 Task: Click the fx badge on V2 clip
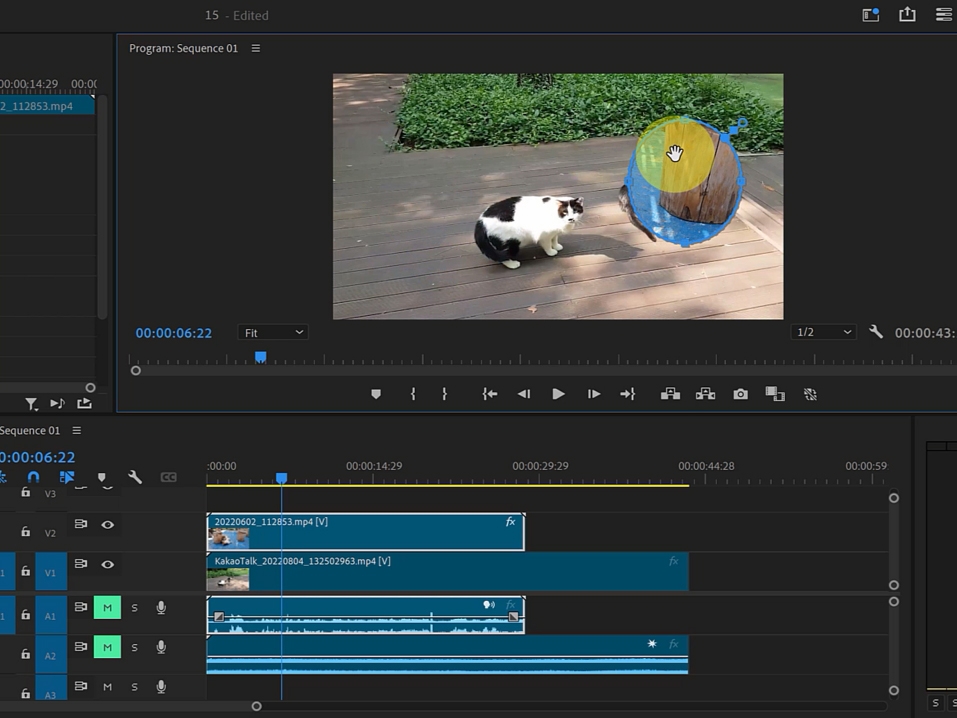(510, 521)
